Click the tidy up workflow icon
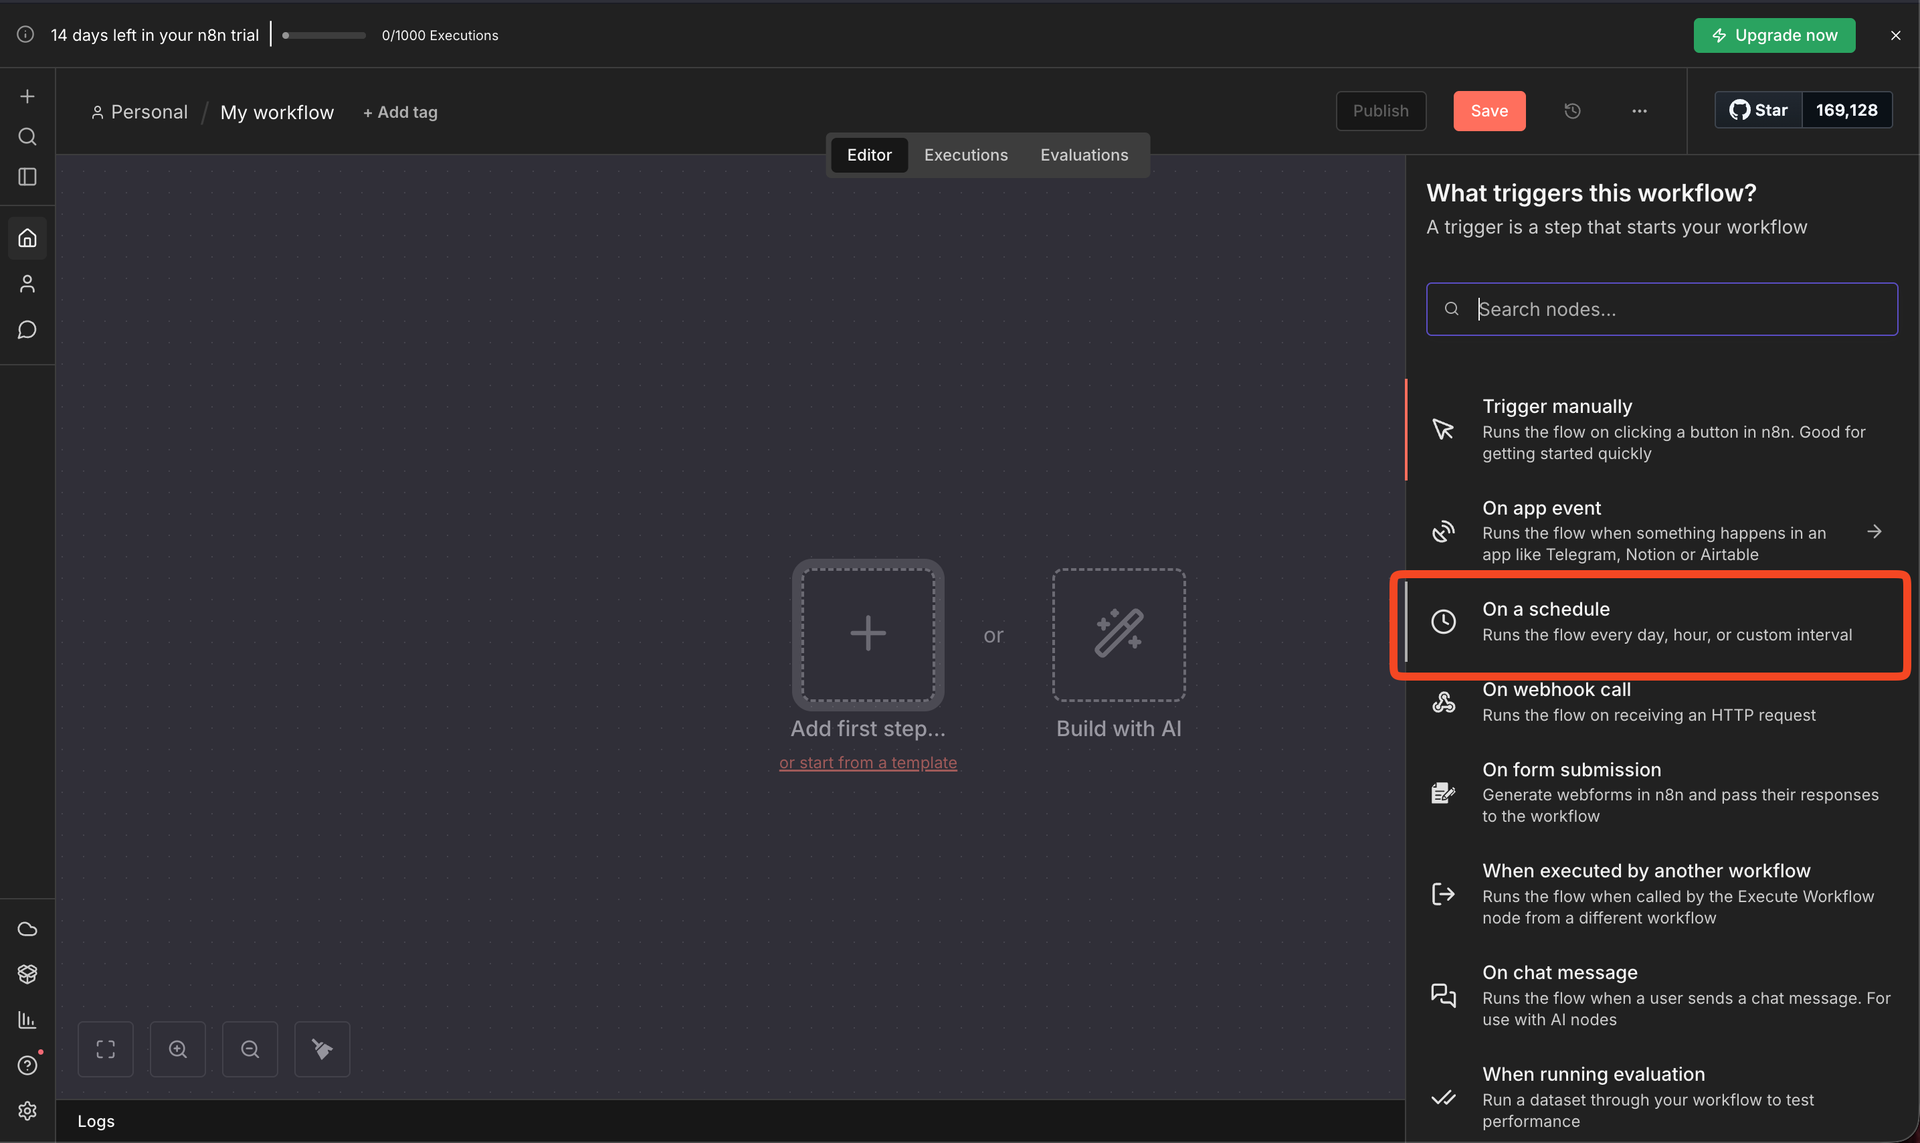Viewport: 1920px width, 1143px height. point(322,1049)
